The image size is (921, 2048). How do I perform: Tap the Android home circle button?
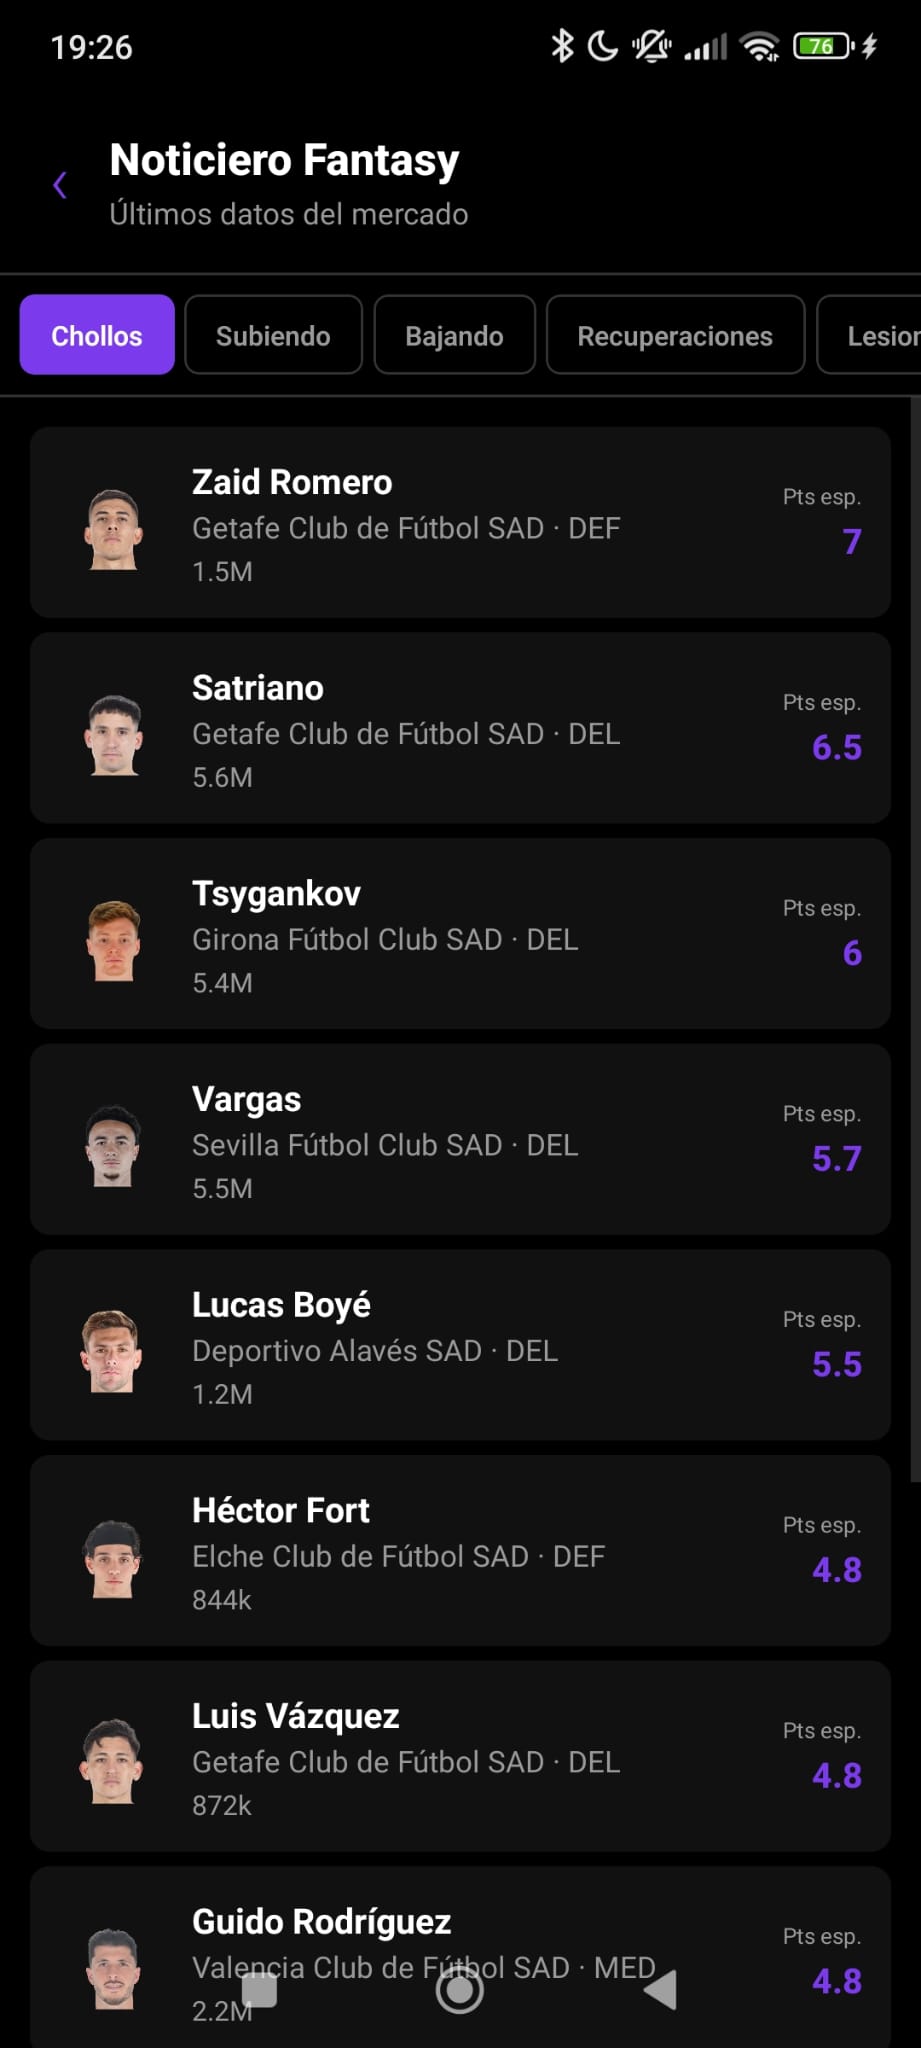[460, 1990]
